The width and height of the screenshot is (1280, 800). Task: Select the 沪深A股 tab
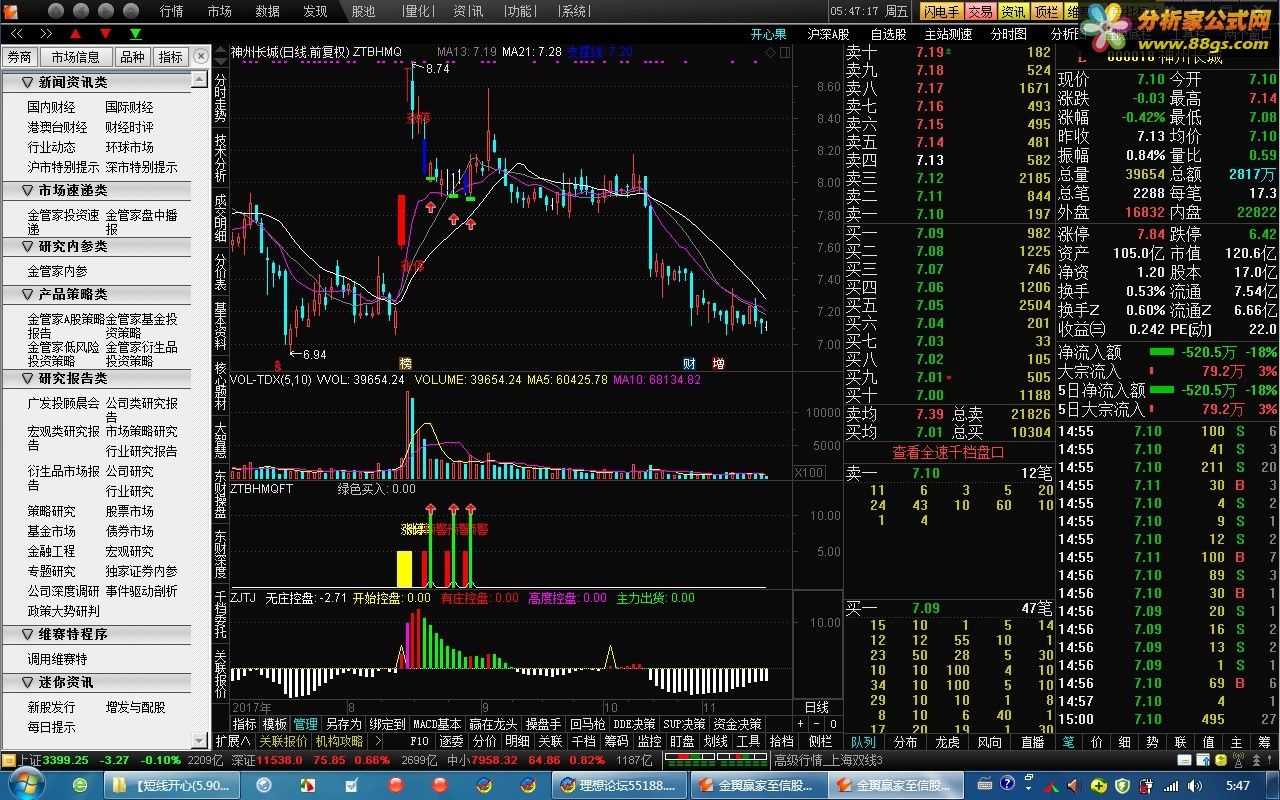829,34
